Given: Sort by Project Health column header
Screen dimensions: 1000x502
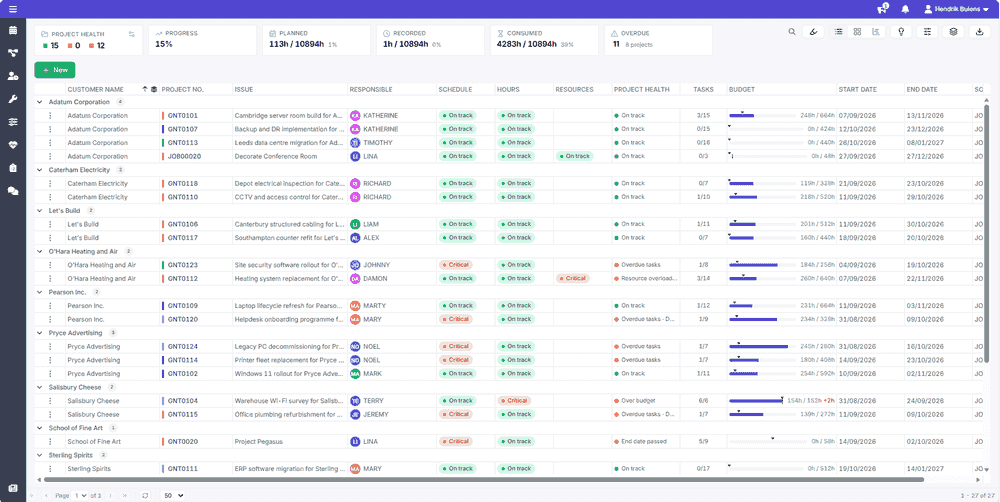Looking at the screenshot, I should (642, 89).
